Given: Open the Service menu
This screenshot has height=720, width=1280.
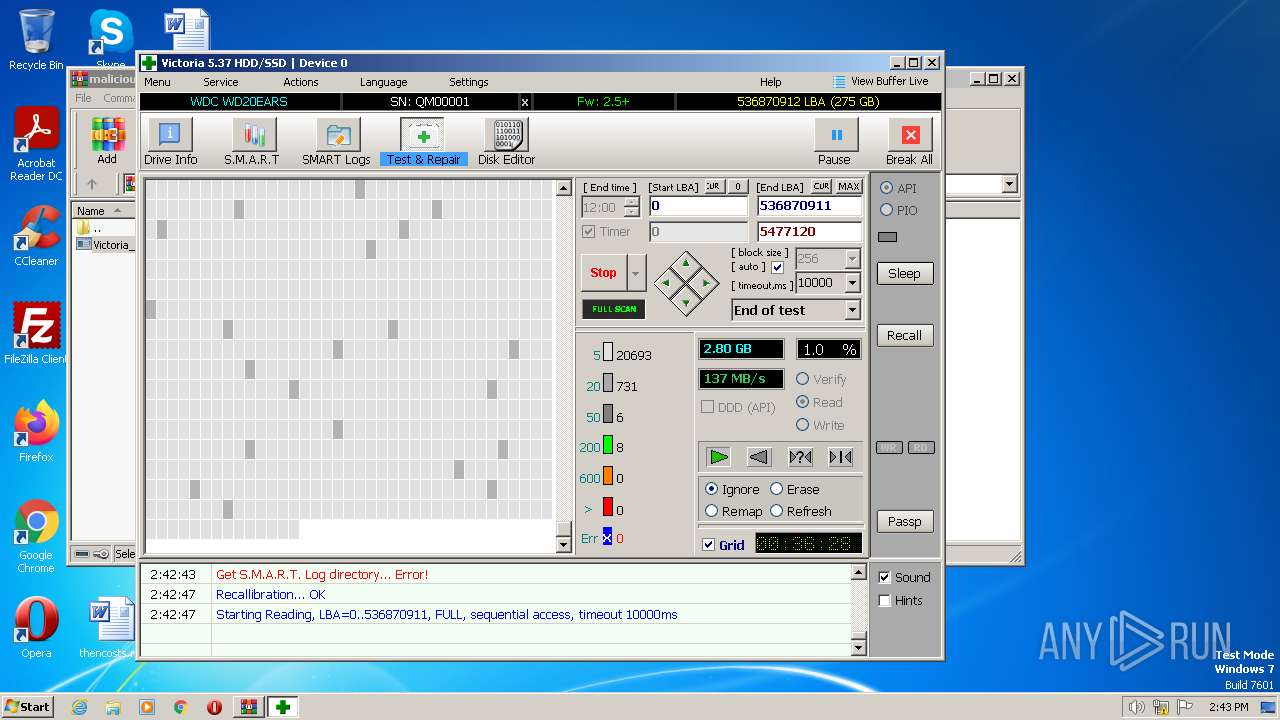Looking at the screenshot, I should (x=221, y=82).
